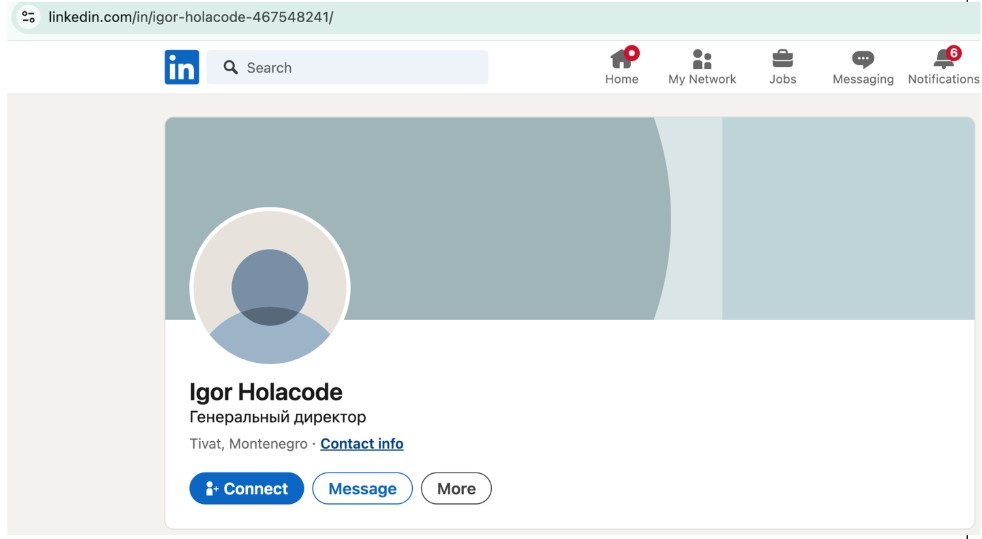Screen dimensions: 982x539
Task: Open Home via the house icon
Action: [620, 59]
